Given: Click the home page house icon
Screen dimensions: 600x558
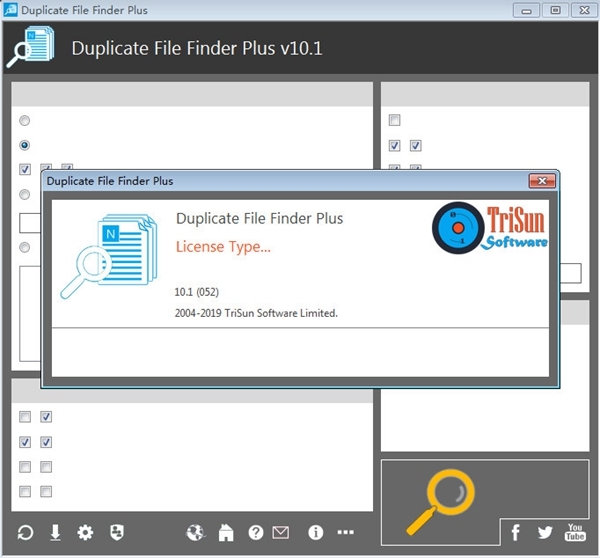Looking at the screenshot, I should click(226, 532).
